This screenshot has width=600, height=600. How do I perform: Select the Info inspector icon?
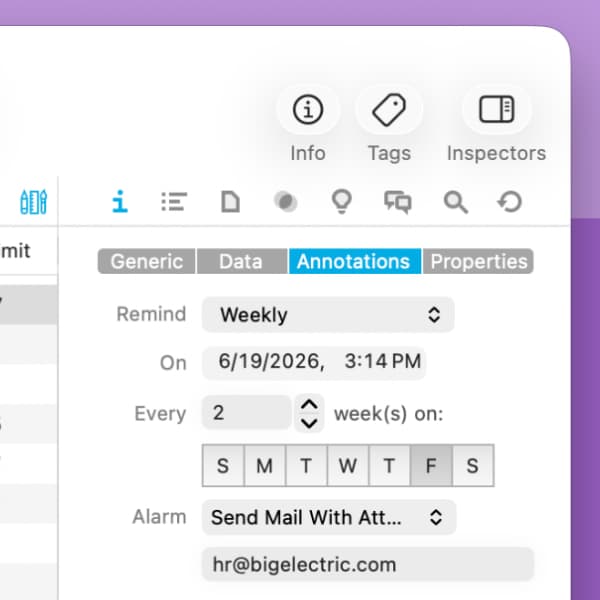point(120,201)
